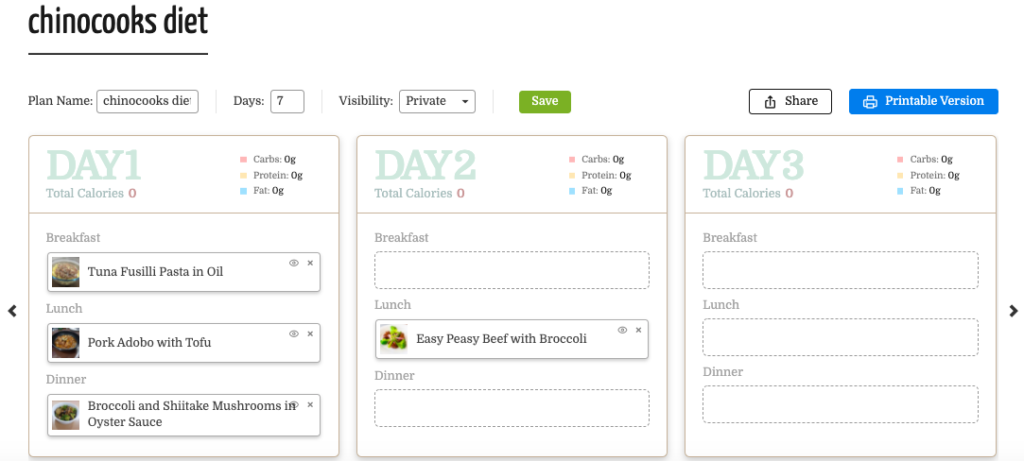Remove Broccoli and Shiitake Mushrooms from dinner

pyautogui.click(x=310, y=405)
